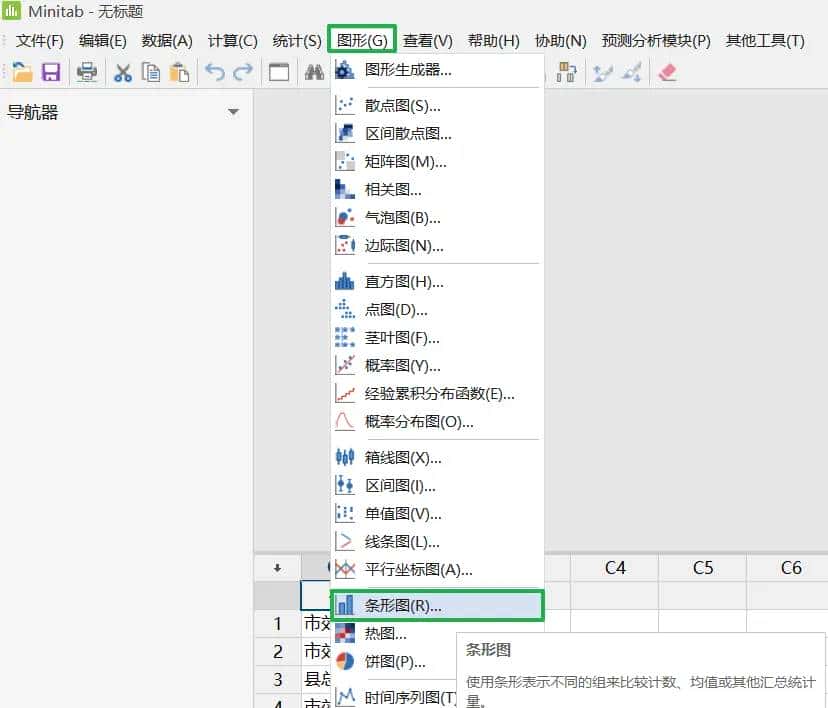Open Find using the binoculars icon

(x=312, y=71)
